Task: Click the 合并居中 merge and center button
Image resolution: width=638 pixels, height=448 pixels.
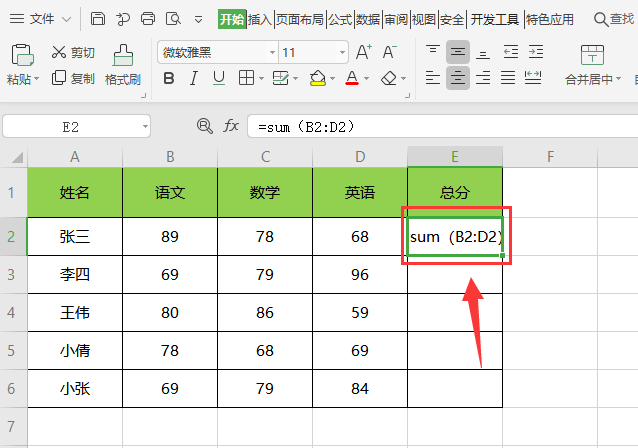Action: tap(591, 65)
